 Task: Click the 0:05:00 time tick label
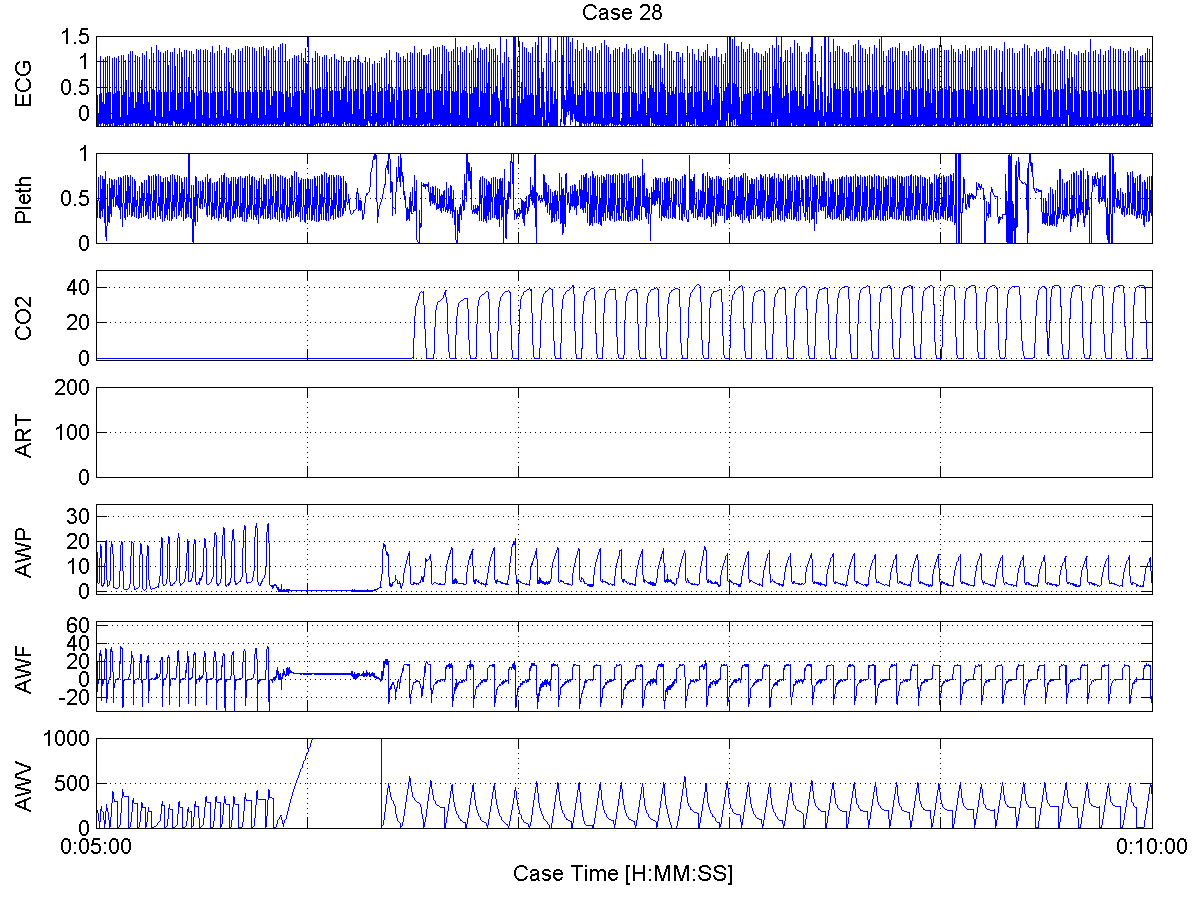pyautogui.click(x=97, y=848)
